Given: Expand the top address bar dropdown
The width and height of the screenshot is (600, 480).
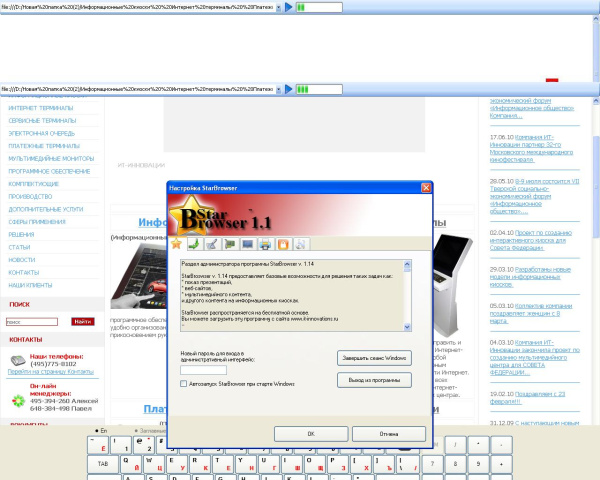Looking at the screenshot, I should 279,7.
